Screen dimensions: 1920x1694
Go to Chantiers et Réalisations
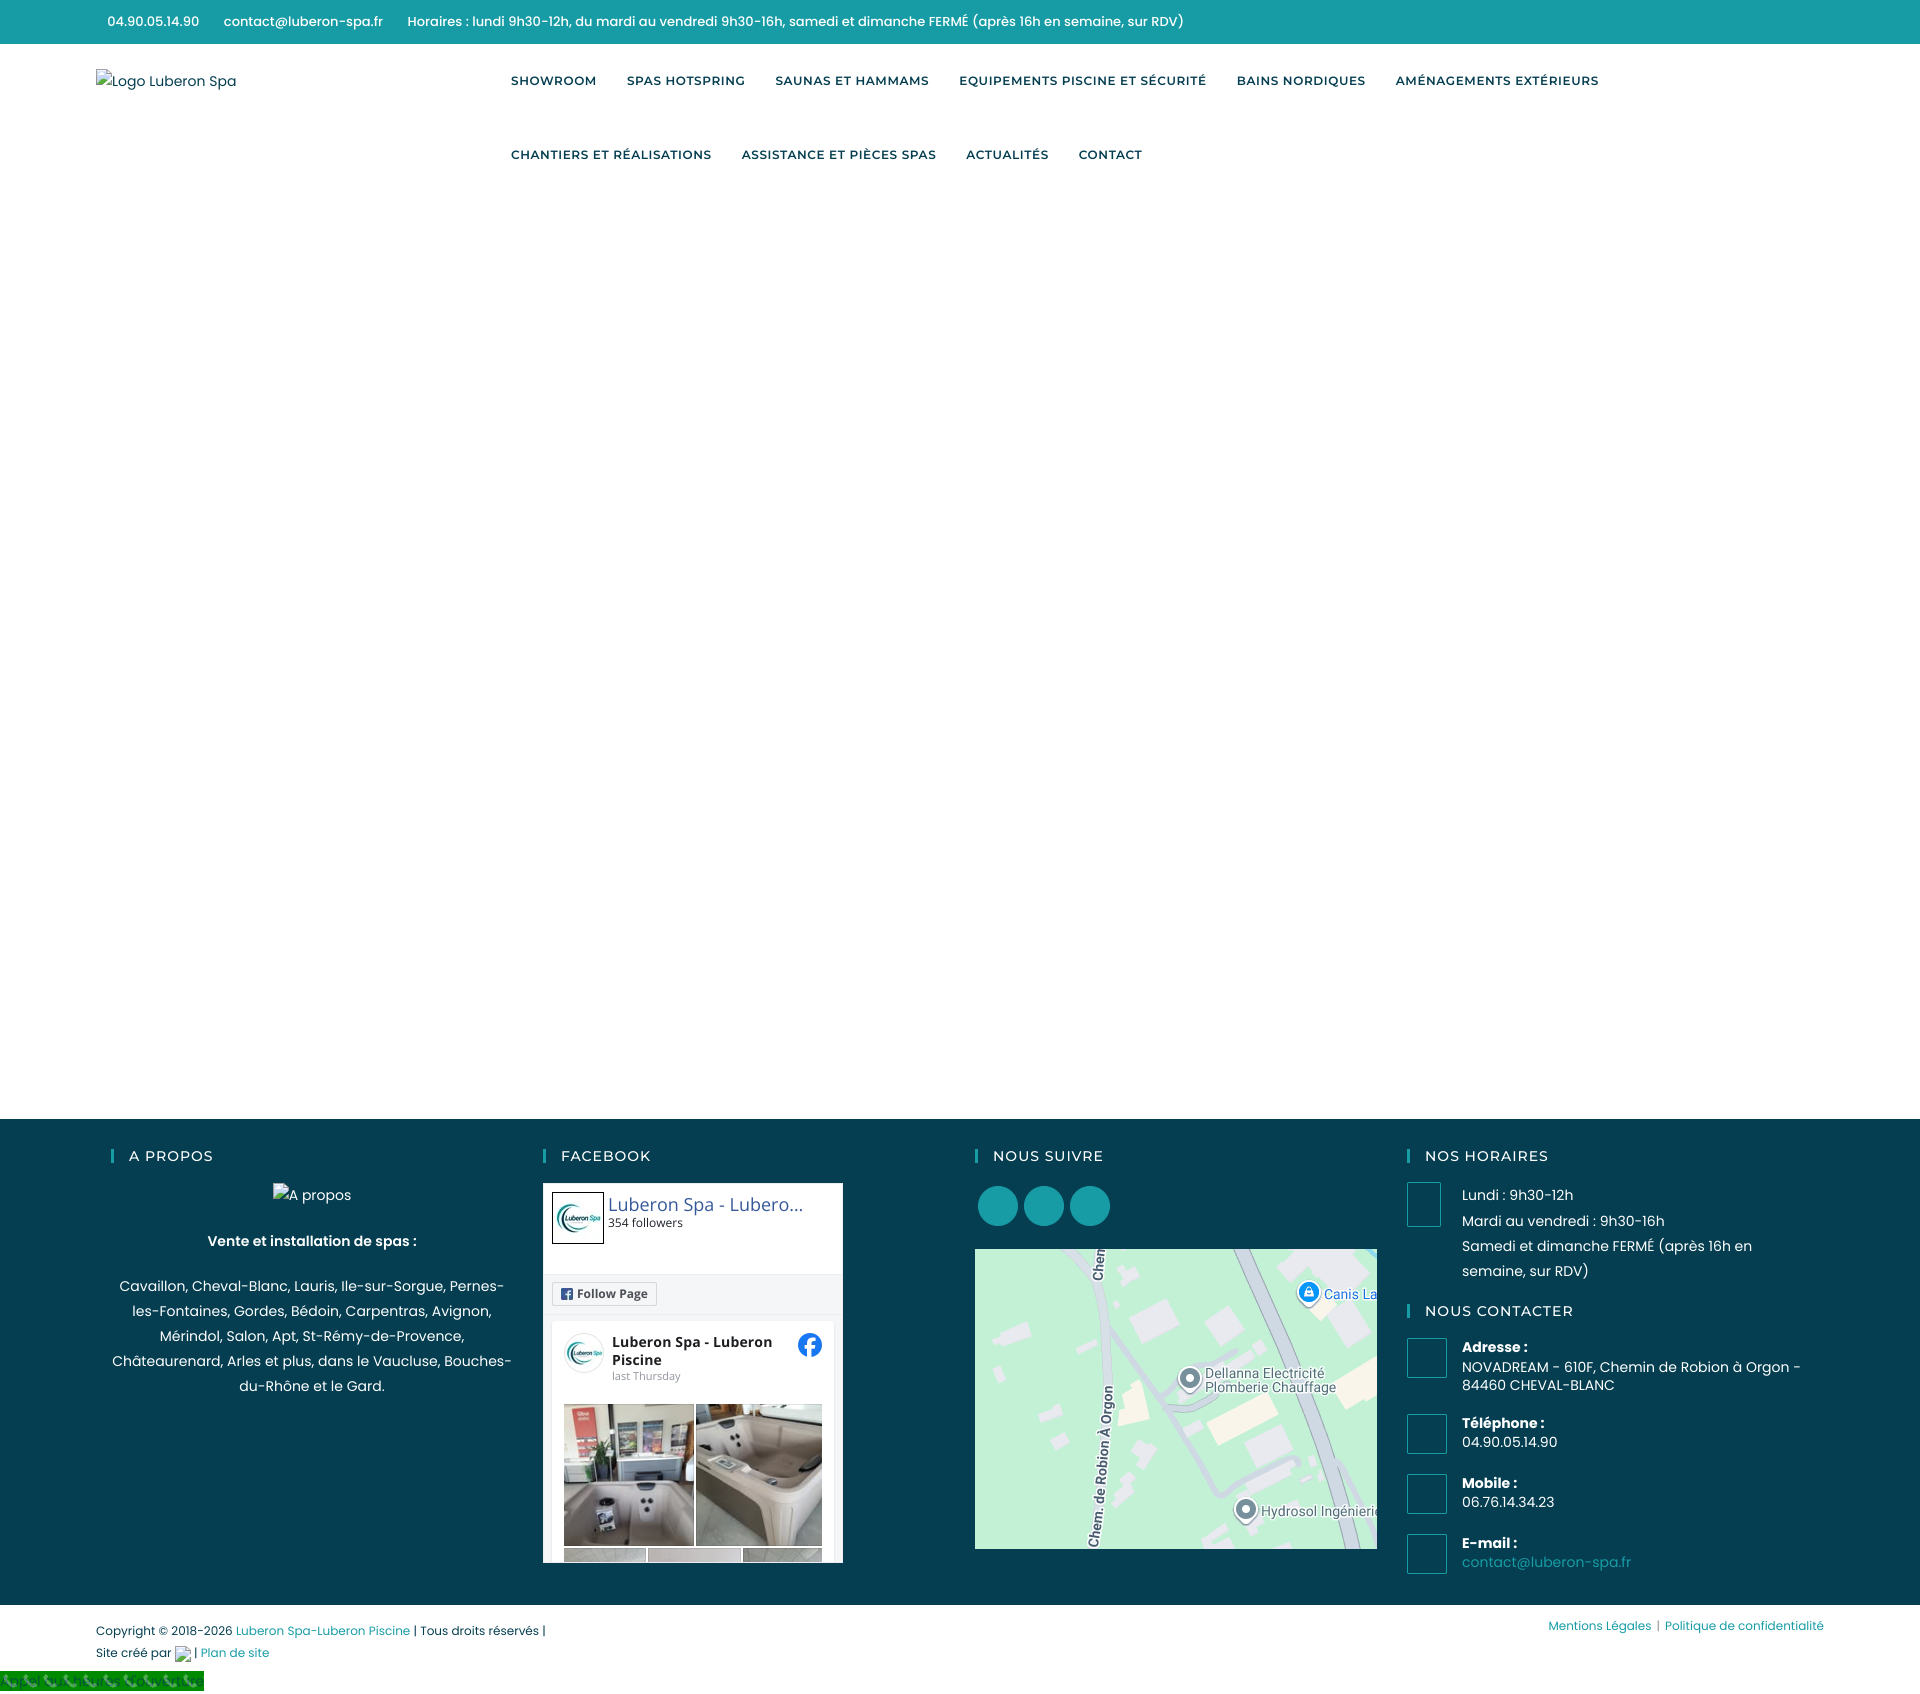(611, 155)
